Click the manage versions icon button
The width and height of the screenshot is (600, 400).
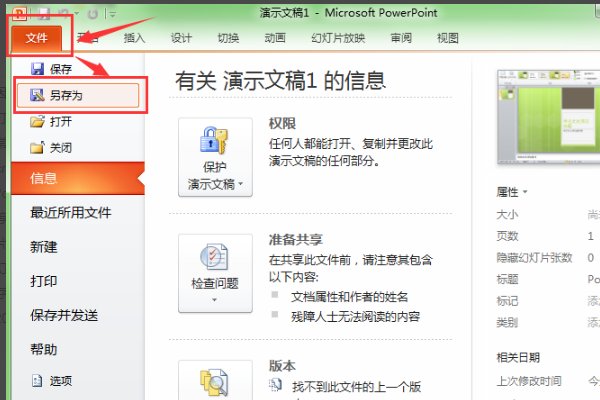(215, 380)
